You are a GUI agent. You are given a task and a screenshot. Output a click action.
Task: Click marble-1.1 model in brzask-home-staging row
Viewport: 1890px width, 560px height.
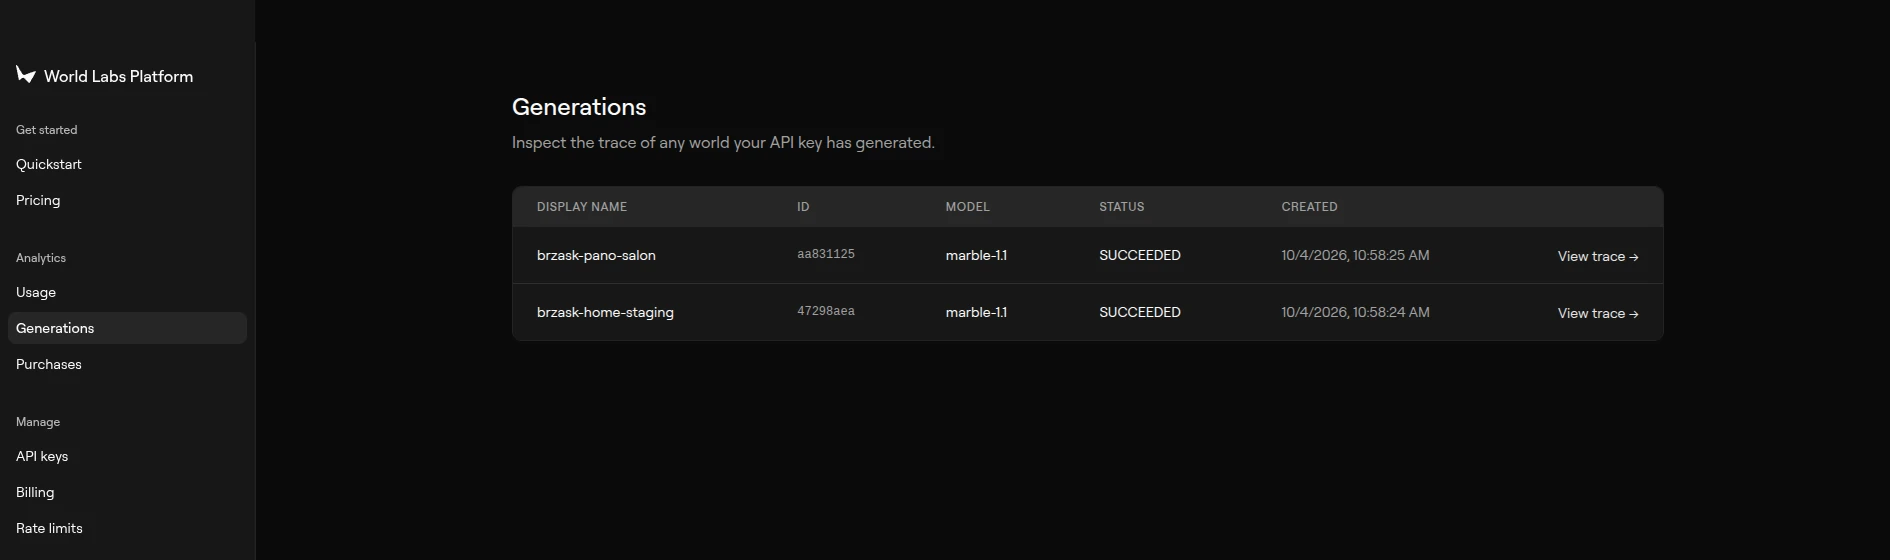click(976, 312)
